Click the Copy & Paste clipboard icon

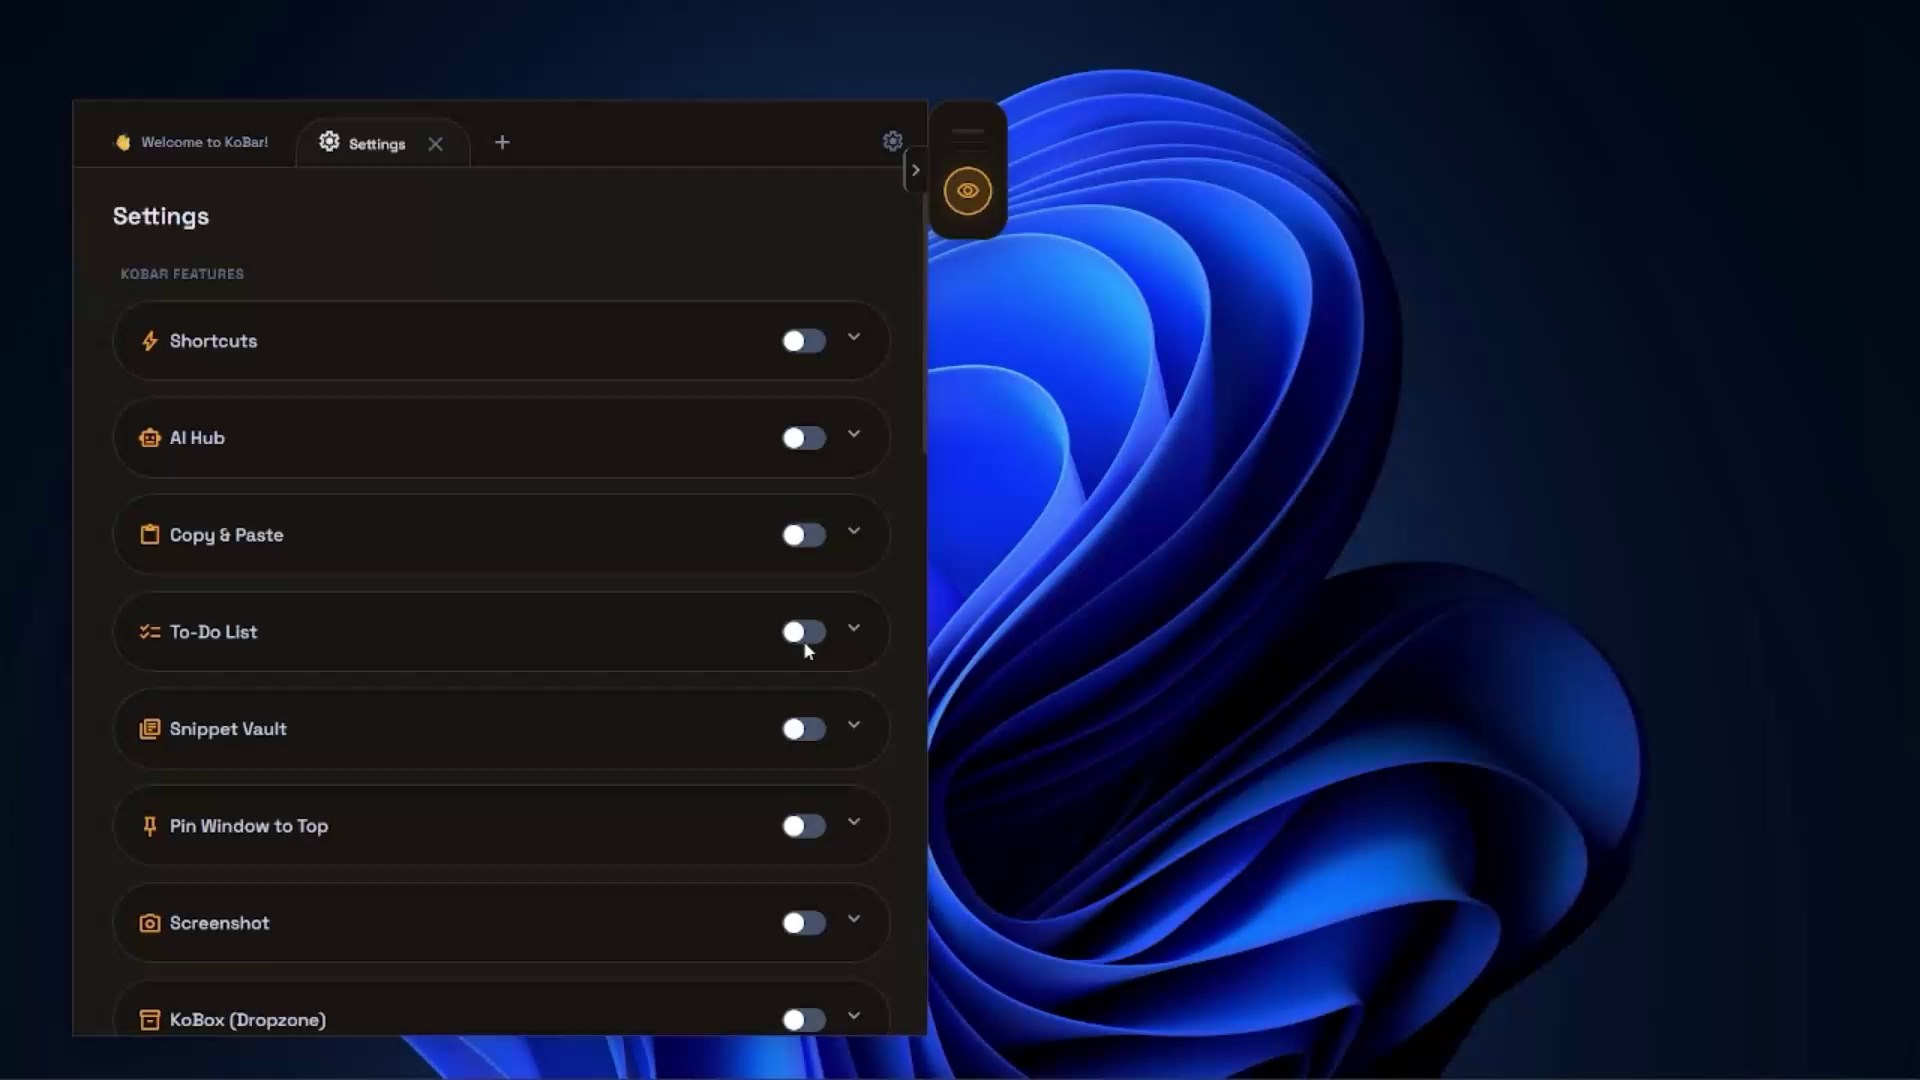click(150, 535)
